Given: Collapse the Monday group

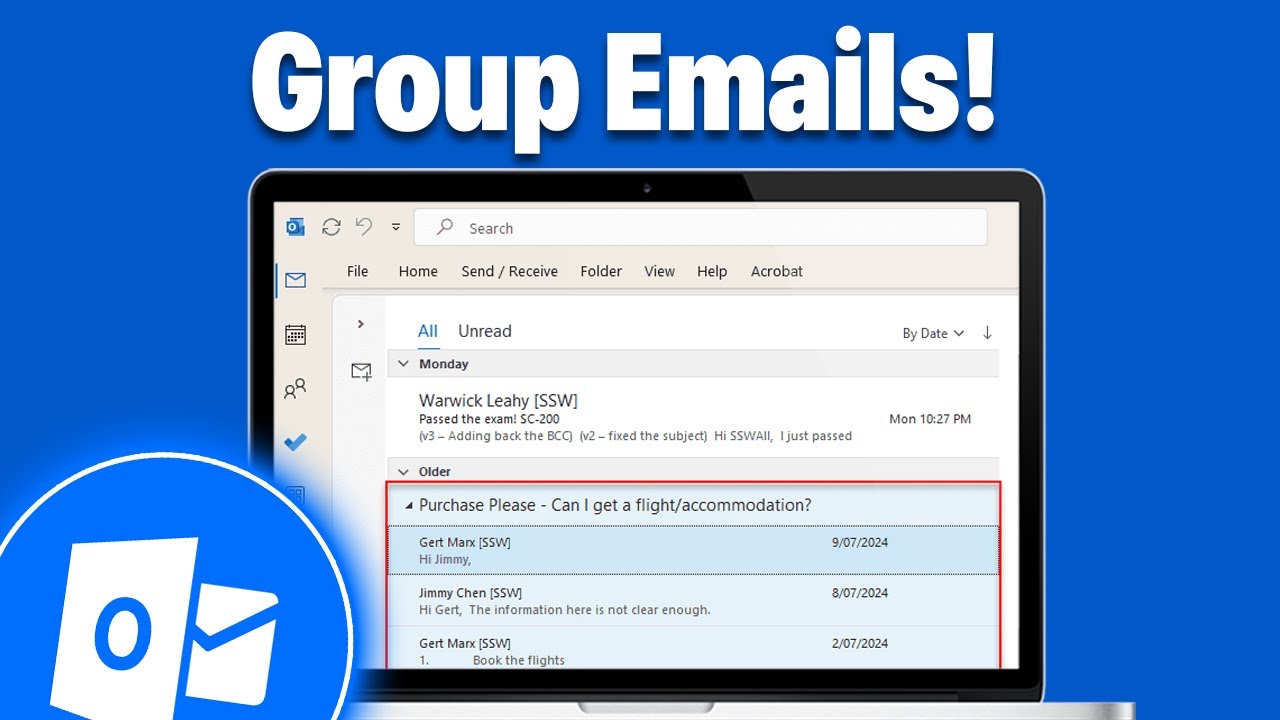Looking at the screenshot, I should click(x=404, y=364).
